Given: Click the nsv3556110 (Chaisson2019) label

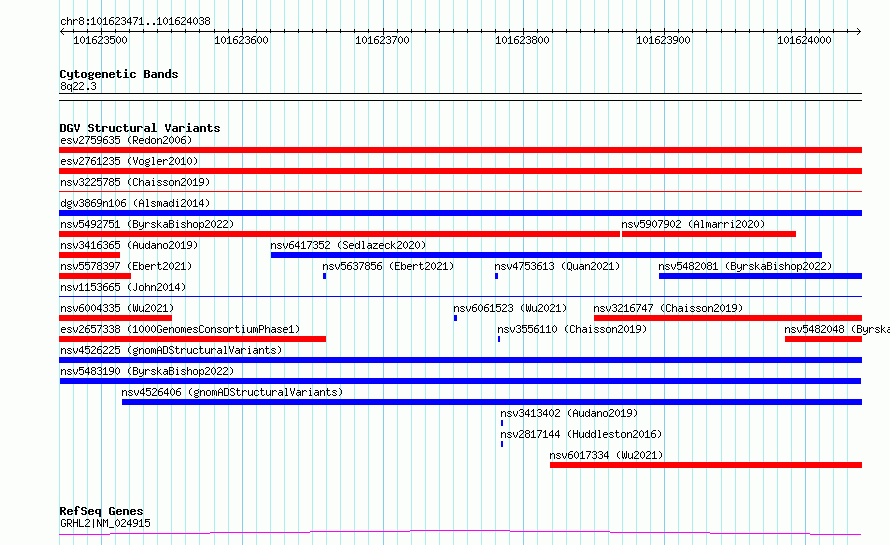Looking at the screenshot, I should click(572, 329).
